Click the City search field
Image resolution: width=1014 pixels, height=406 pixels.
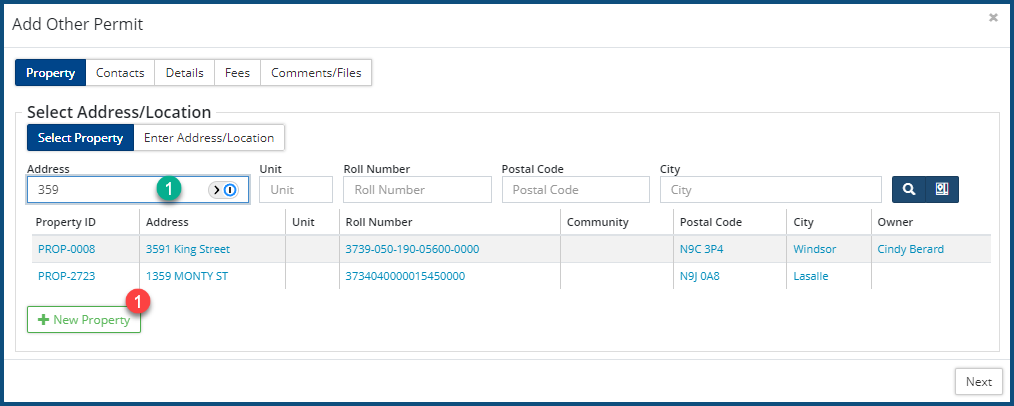(x=770, y=189)
